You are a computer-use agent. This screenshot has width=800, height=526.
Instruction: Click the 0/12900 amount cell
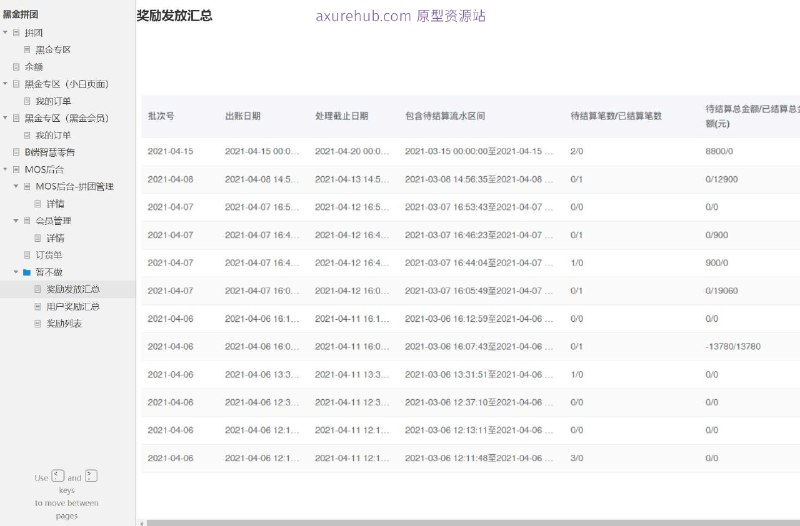point(721,179)
